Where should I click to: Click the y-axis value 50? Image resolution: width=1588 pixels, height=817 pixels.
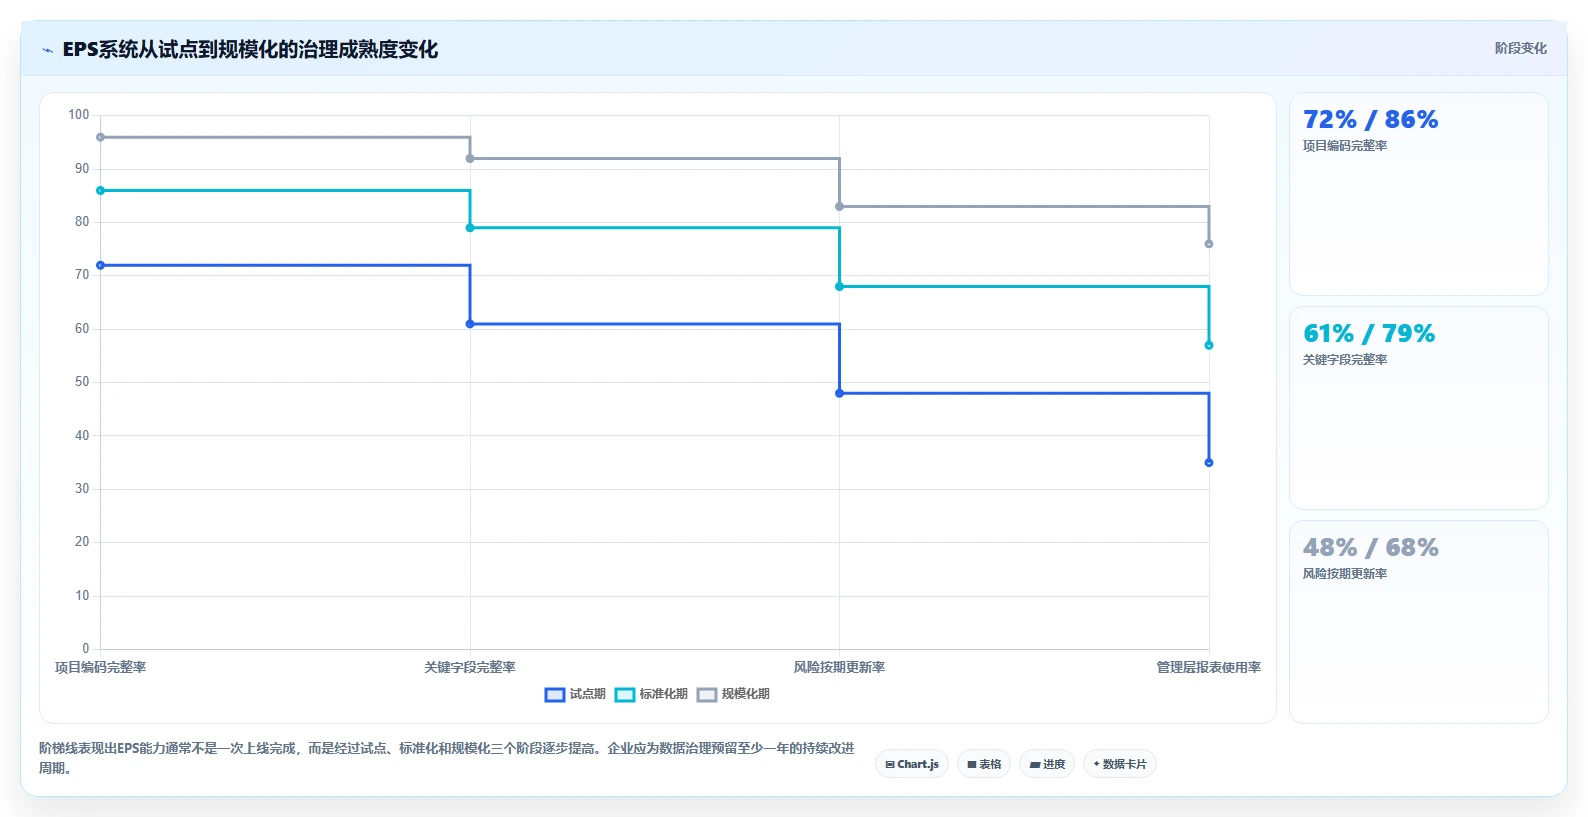pos(82,382)
